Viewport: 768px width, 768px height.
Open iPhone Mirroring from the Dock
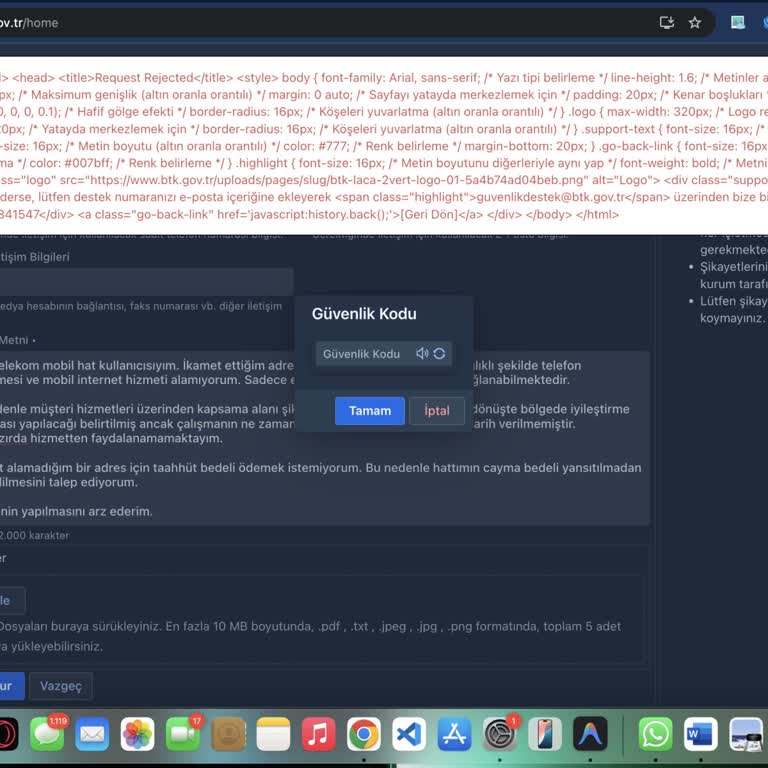(x=545, y=734)
